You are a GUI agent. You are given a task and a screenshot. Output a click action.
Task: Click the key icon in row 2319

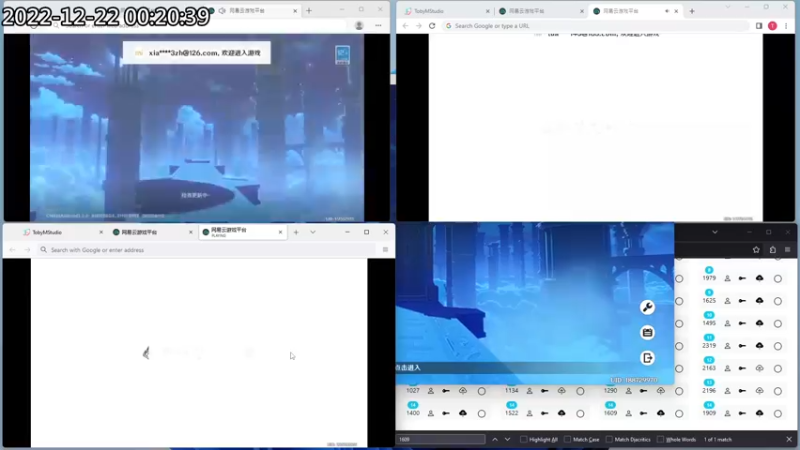(x=742, y=346)
